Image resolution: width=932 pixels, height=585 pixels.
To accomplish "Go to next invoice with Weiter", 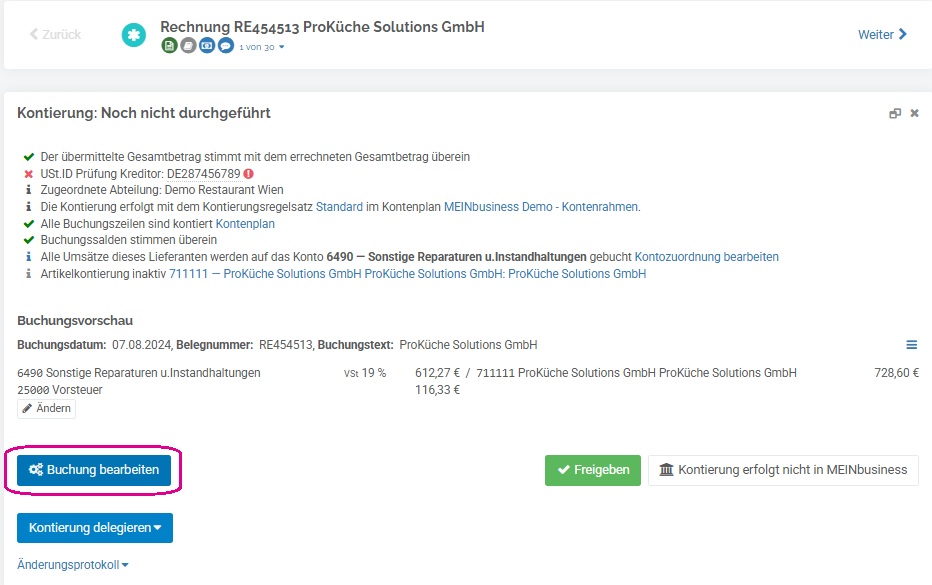I will 882,34.
